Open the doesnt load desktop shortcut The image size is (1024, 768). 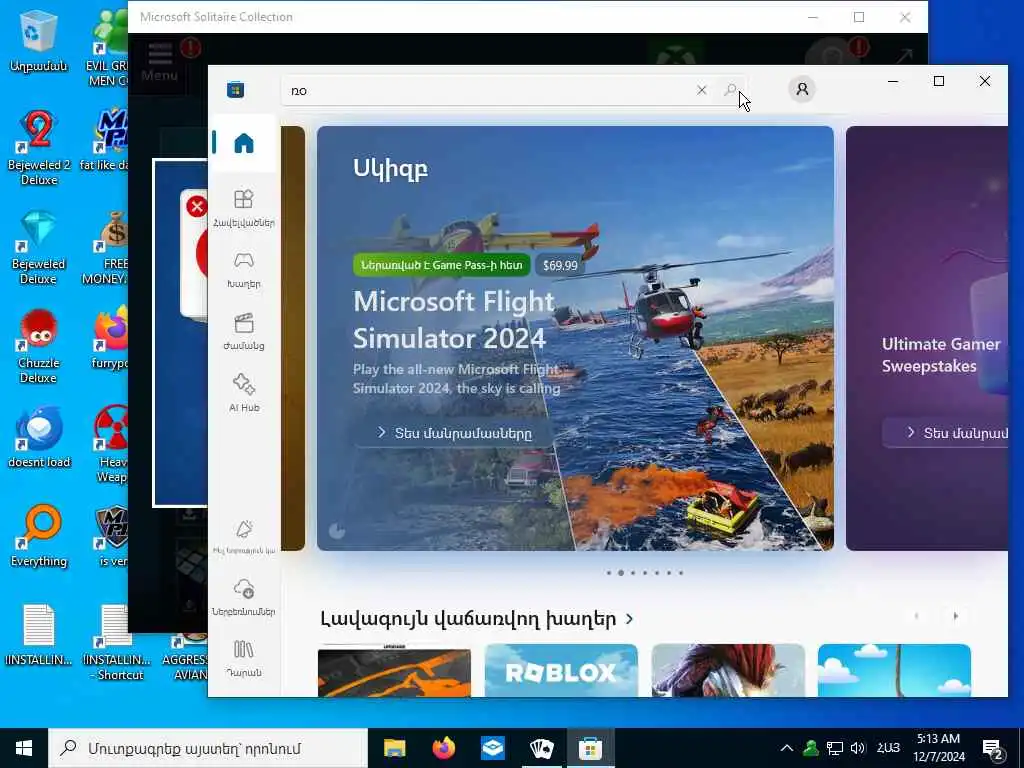pyautogui.click(x=39, y=437)
